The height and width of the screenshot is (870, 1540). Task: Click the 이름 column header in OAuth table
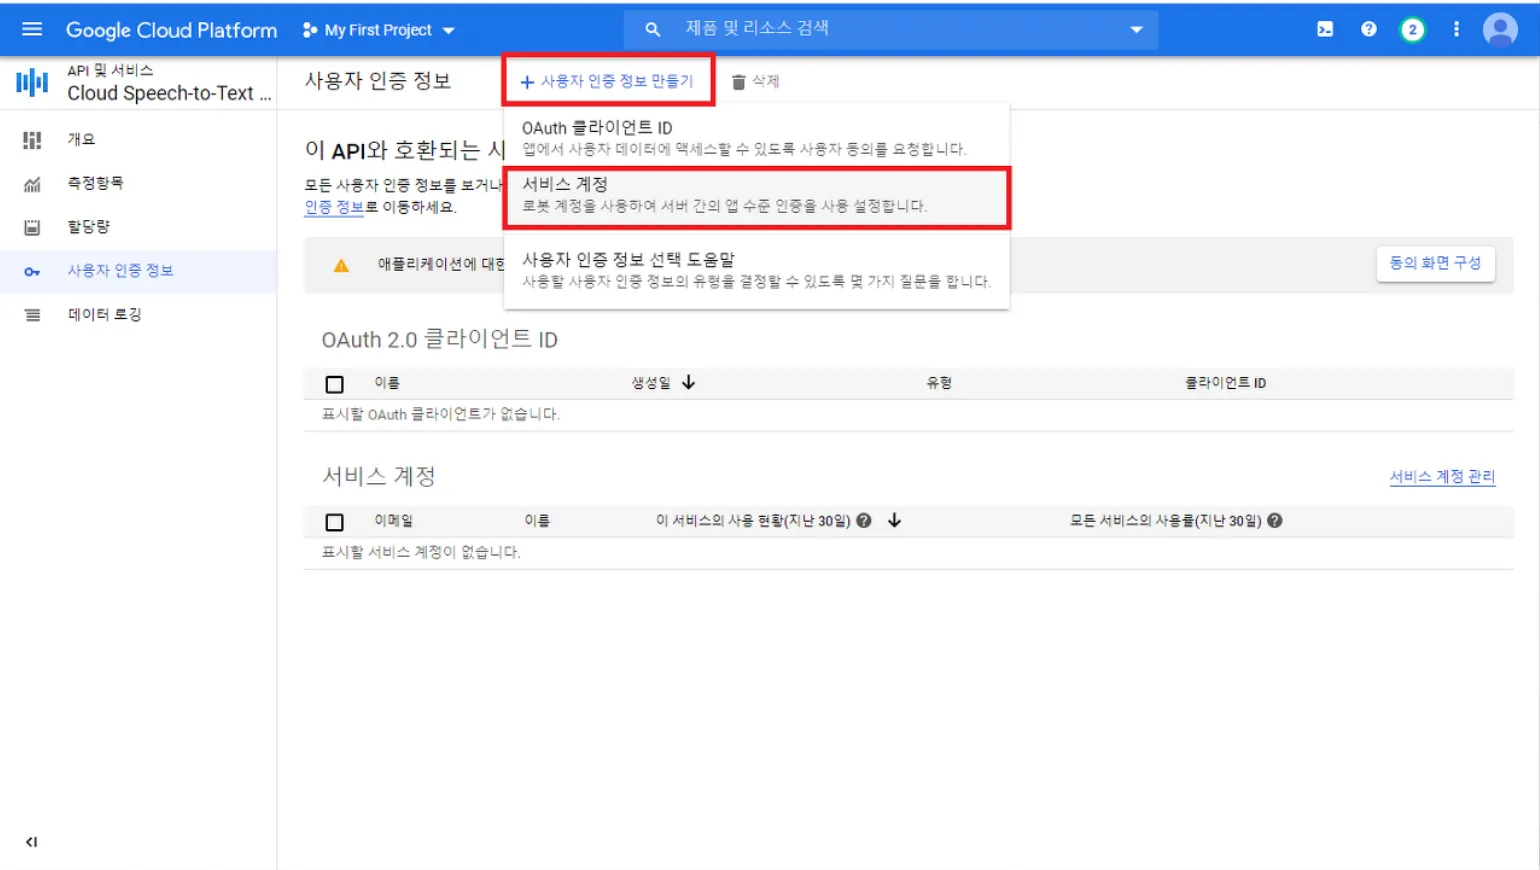click(387, 383)
